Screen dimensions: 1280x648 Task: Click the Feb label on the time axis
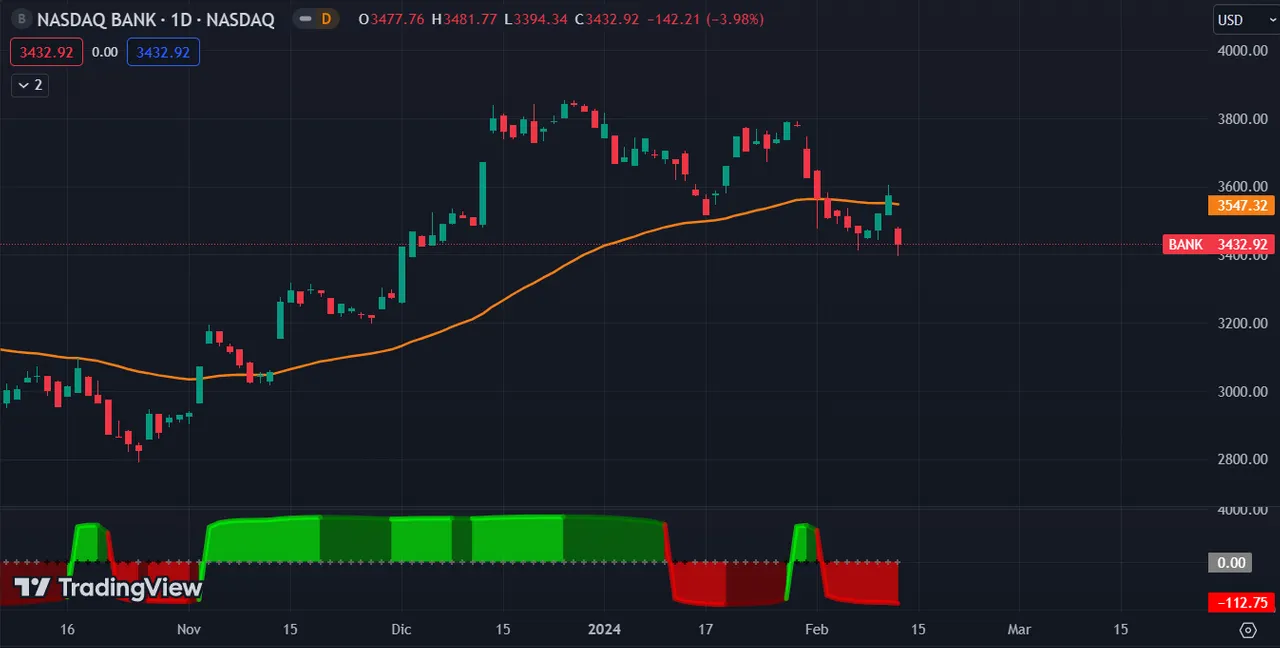tap(817, 629)
